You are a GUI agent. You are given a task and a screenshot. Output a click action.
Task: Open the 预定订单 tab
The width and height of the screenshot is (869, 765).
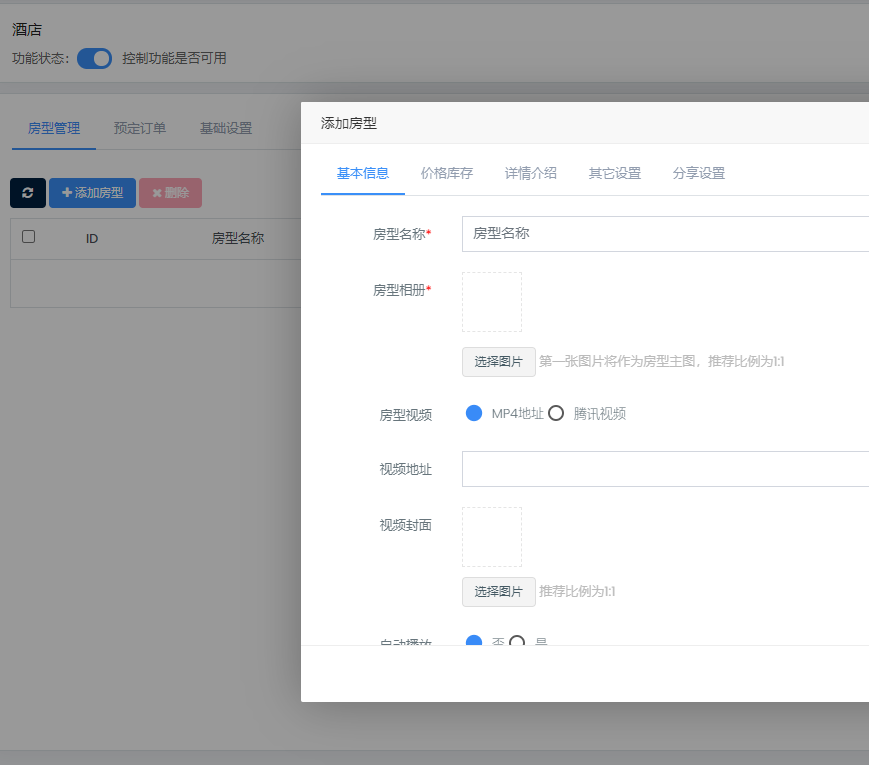pos(140,129)
